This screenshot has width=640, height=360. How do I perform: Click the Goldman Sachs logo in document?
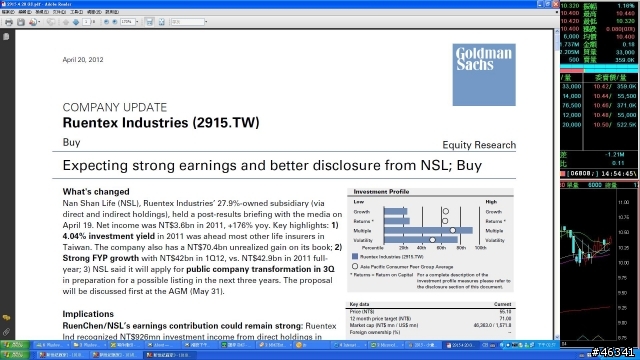click(484, 75)
